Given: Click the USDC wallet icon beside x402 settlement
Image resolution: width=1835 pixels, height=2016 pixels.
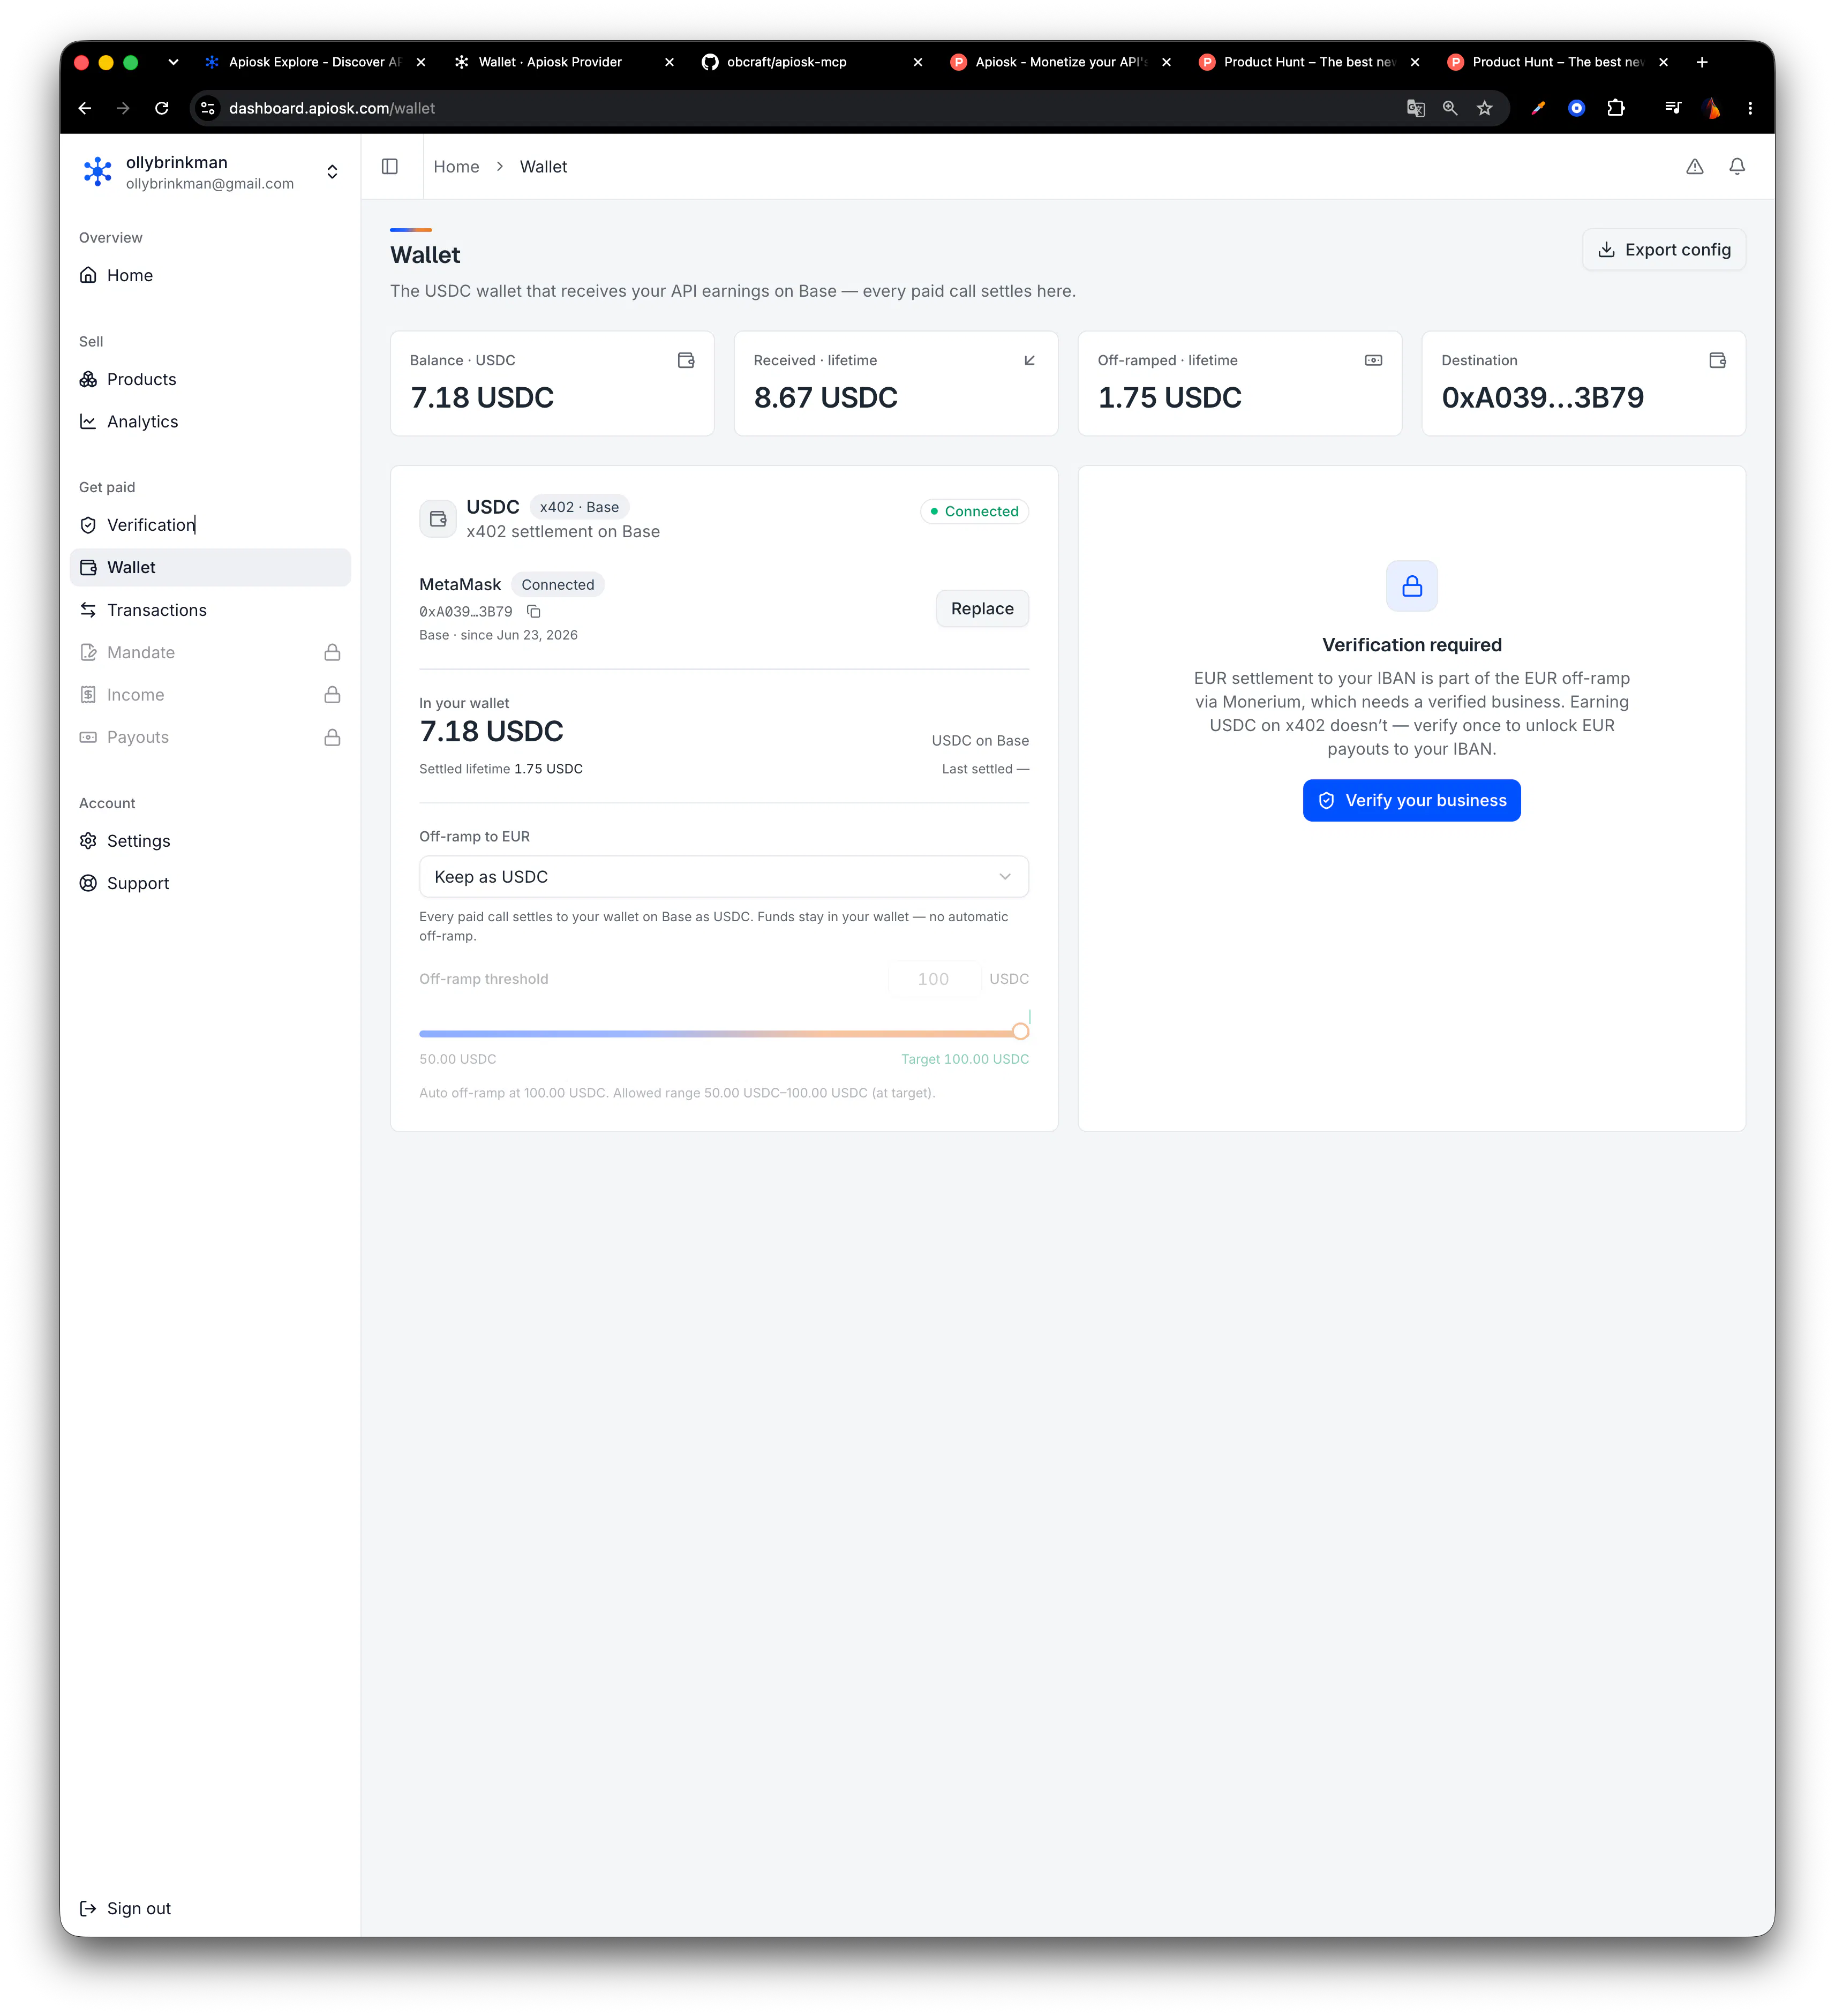Looking at the screenshot, I should [x=438, y=519].
